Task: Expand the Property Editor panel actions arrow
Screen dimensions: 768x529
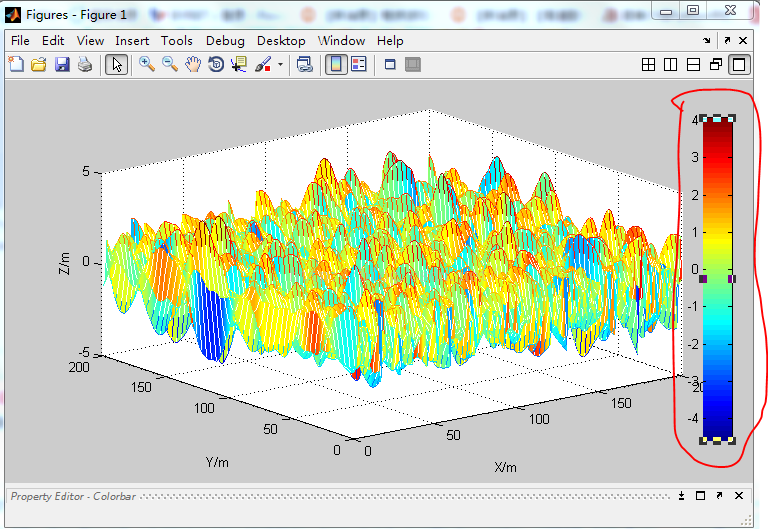Action: pyautogui.click(x=681, y=496)
